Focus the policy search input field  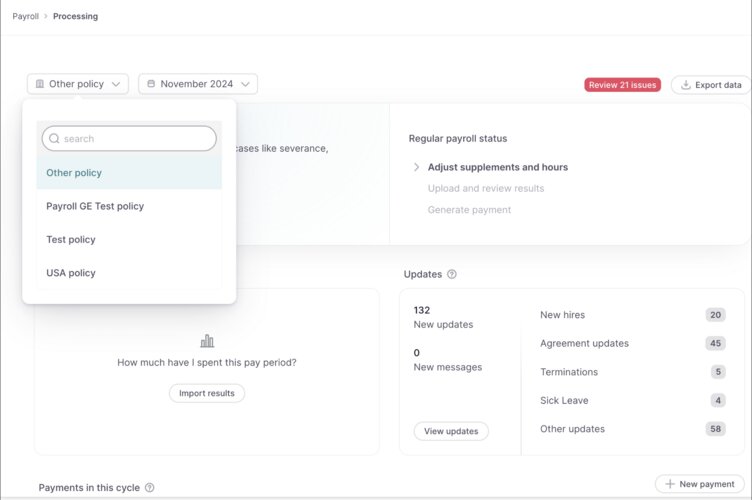click(135, 139)
